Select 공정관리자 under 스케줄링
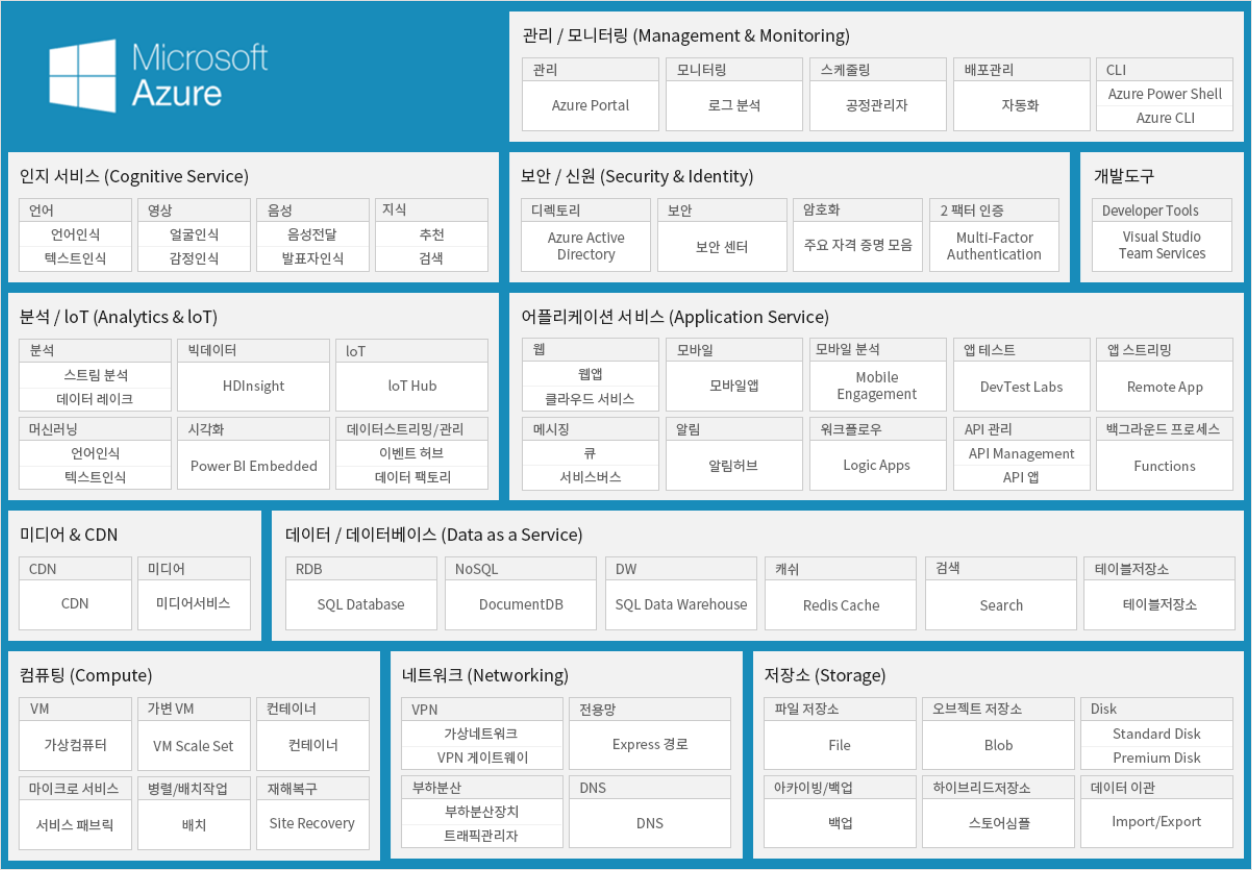The height and width of the screenshot is (870, 1252). click(877, 106)
